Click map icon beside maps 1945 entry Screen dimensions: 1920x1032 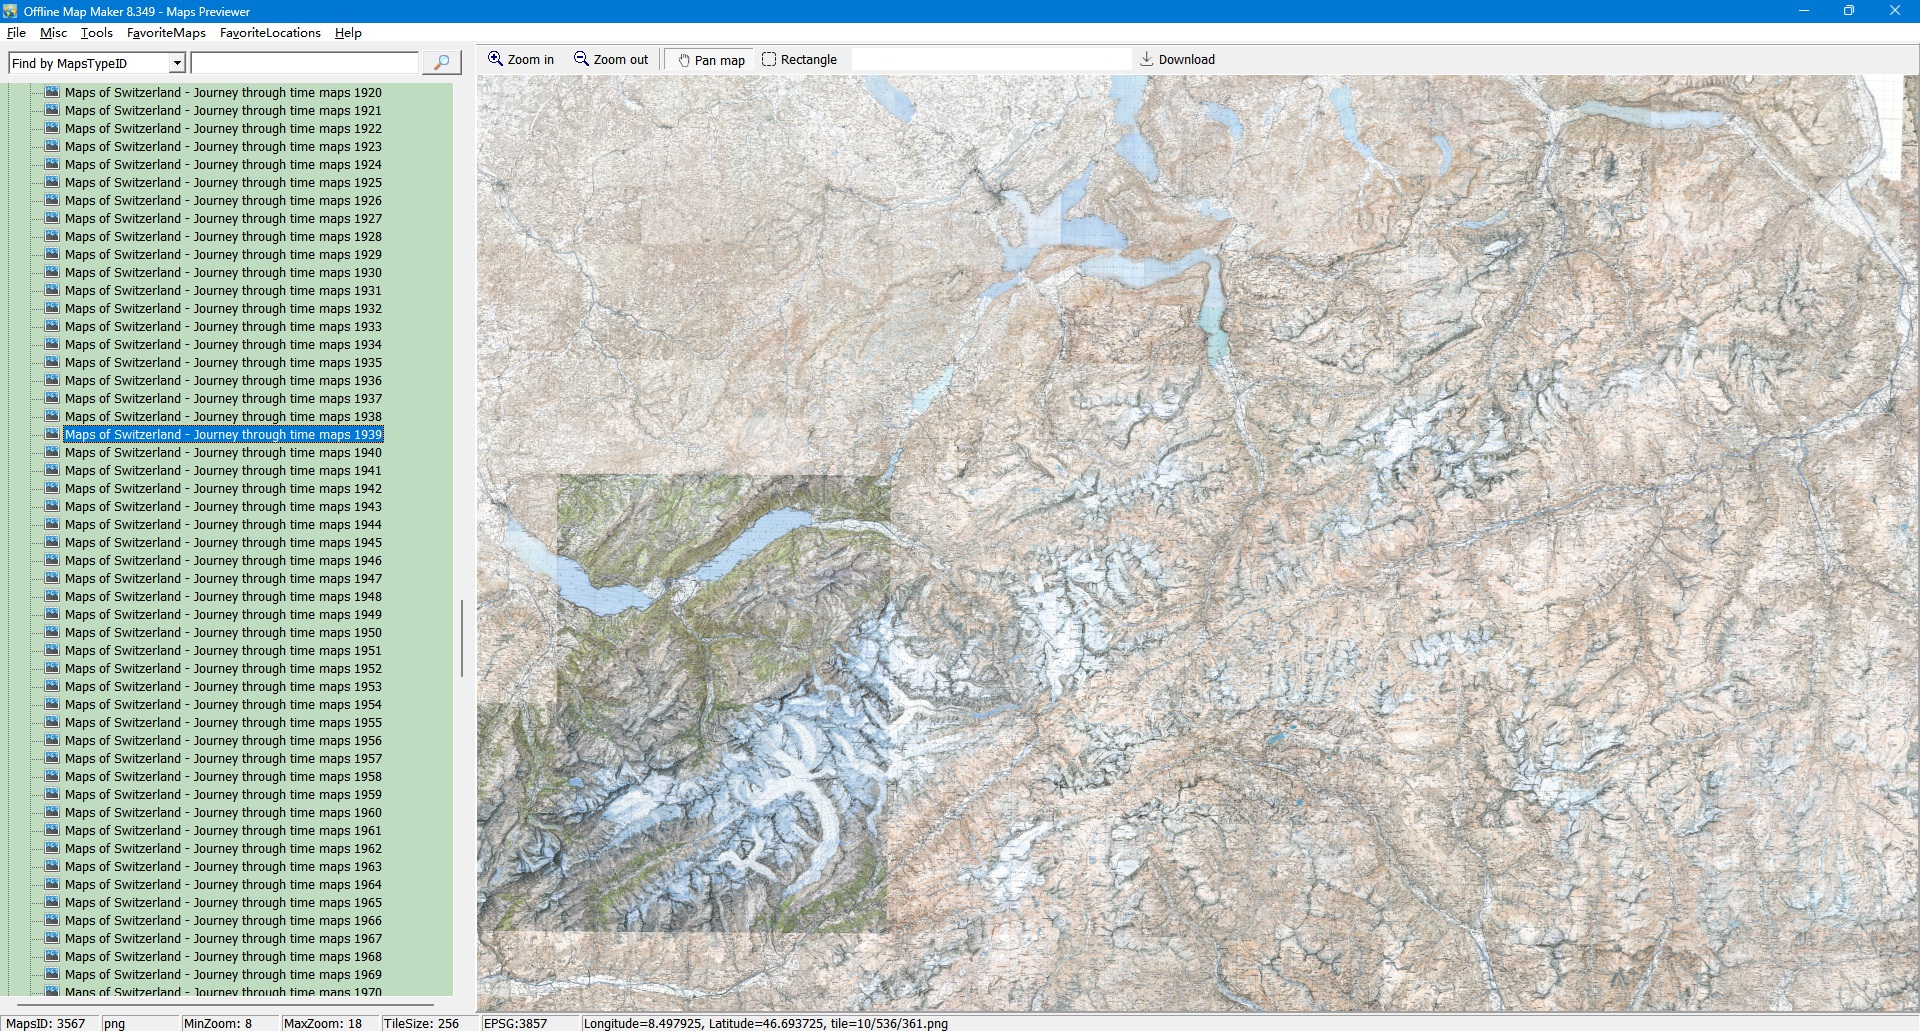click(x=52, y=542)
